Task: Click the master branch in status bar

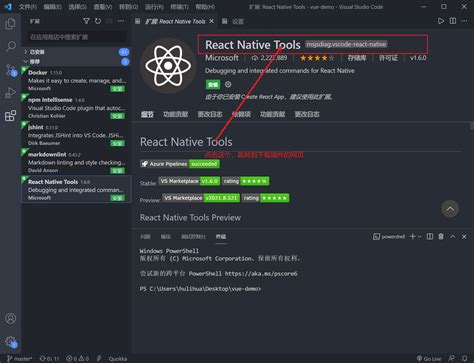Action: tap(20, 359)
